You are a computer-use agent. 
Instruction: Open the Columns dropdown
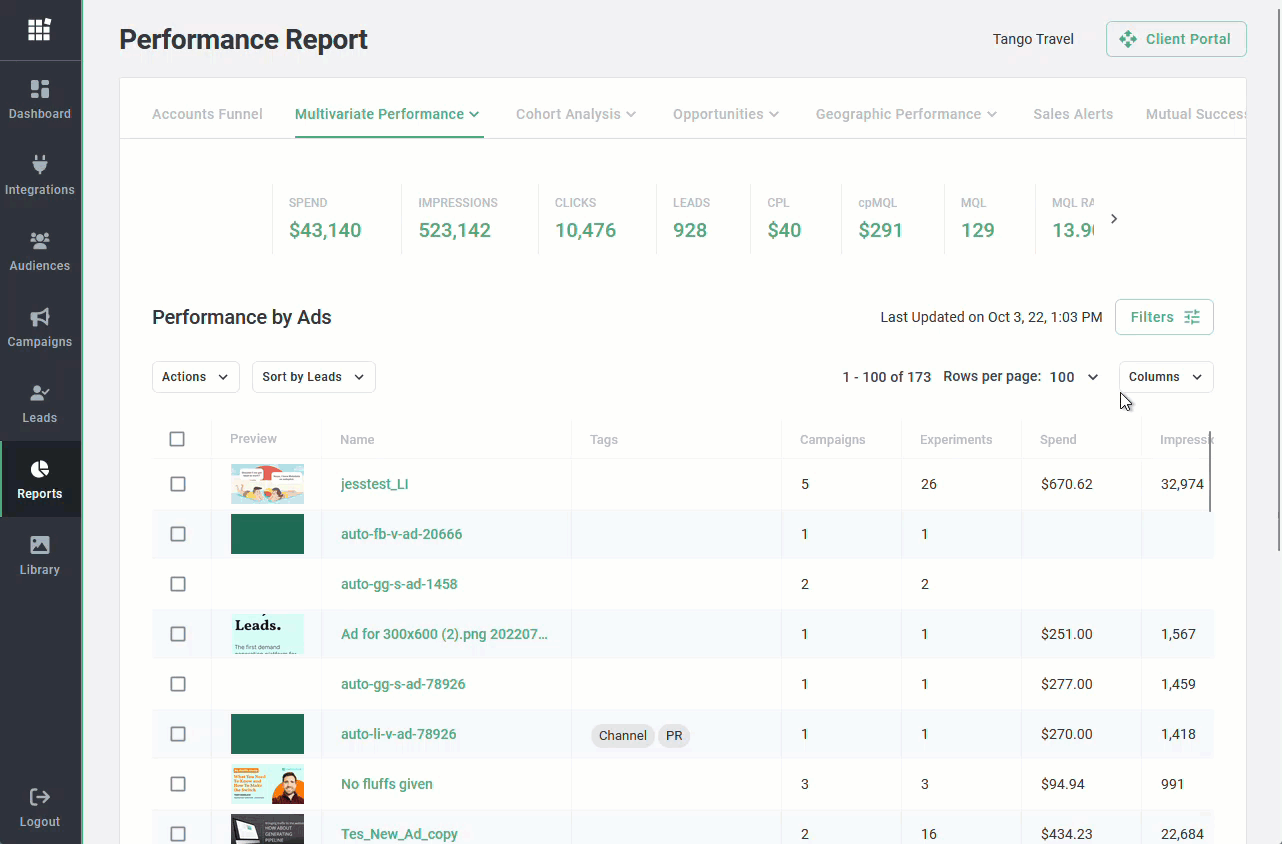pyautogui.click(x=1165, y=377)
